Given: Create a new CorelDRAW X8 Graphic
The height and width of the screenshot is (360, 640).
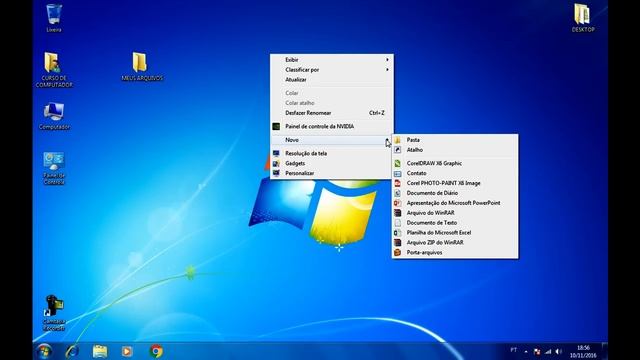Looking at the screenshot, I should click(455, 163).
